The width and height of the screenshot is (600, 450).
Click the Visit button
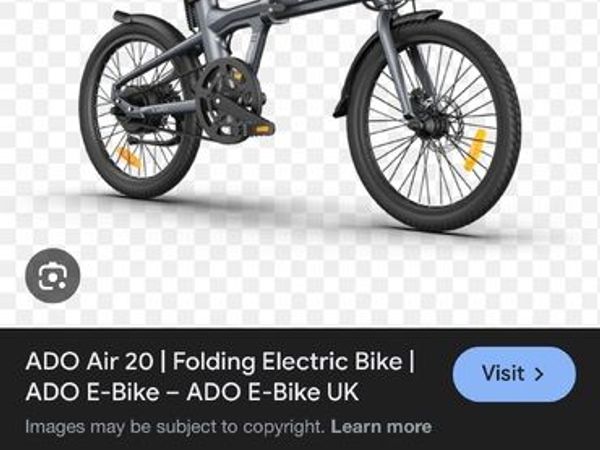coord(514,374)
